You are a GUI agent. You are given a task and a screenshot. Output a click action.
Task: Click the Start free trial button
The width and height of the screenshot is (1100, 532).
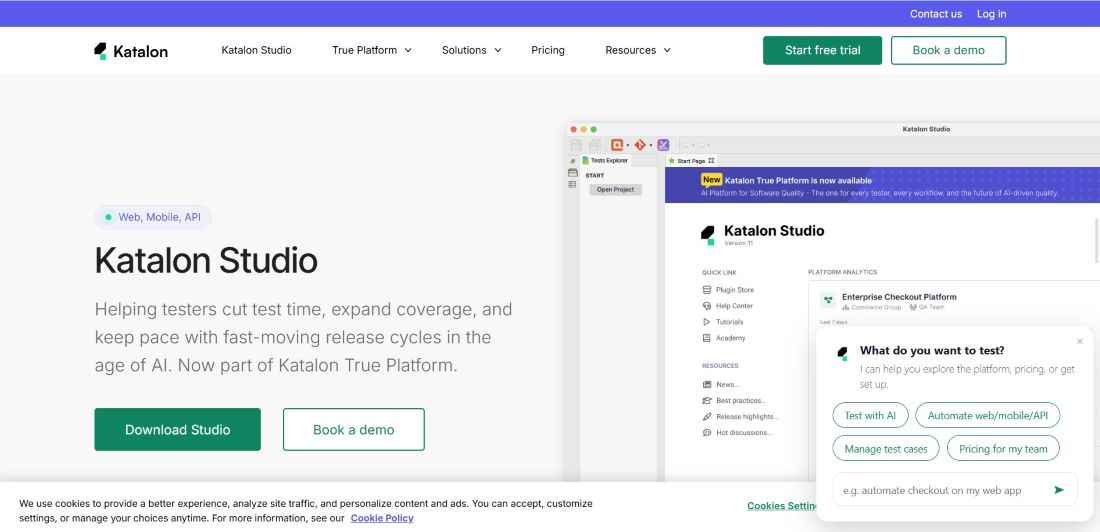click(822, 51)
